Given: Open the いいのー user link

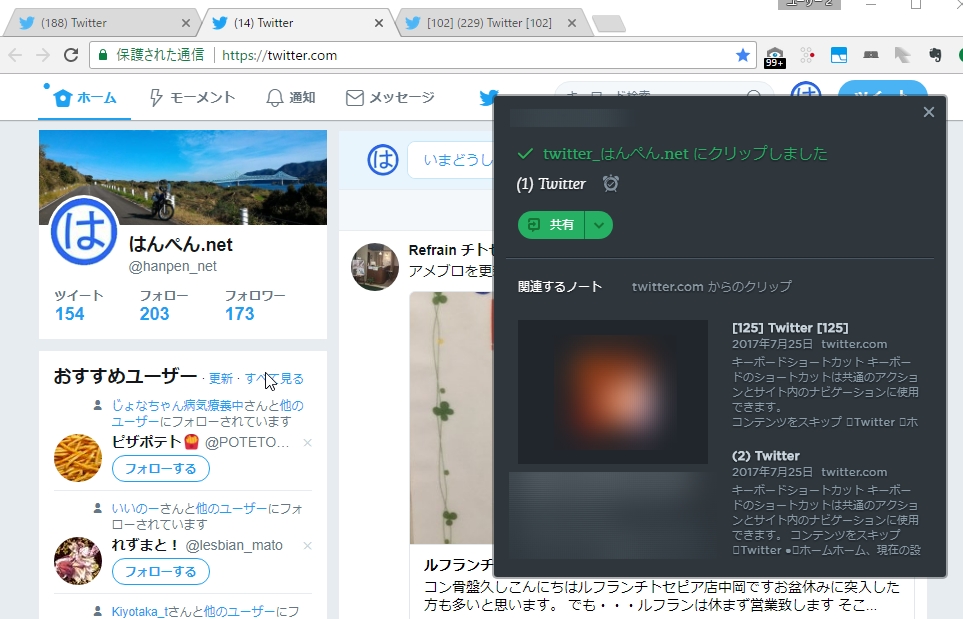Looking at the screenshot, I should 136,508.
